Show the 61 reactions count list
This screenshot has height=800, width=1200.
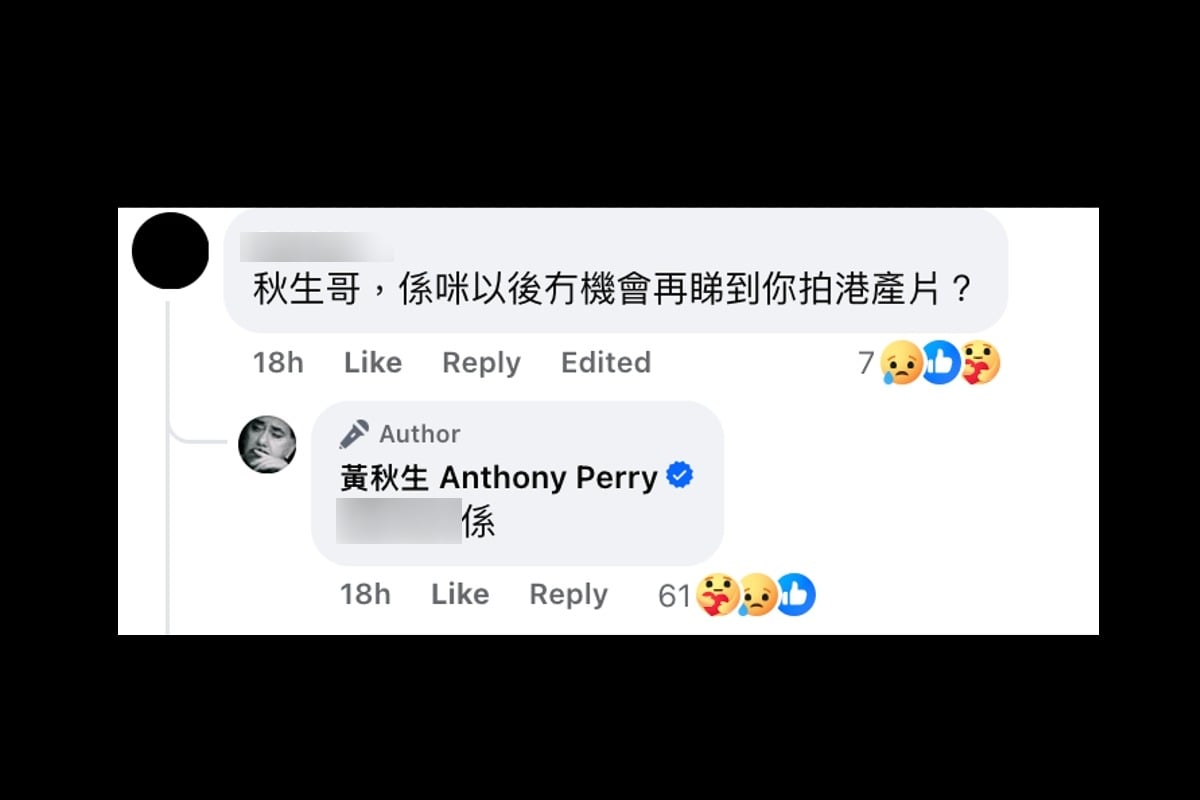click(x=675, y=596)
